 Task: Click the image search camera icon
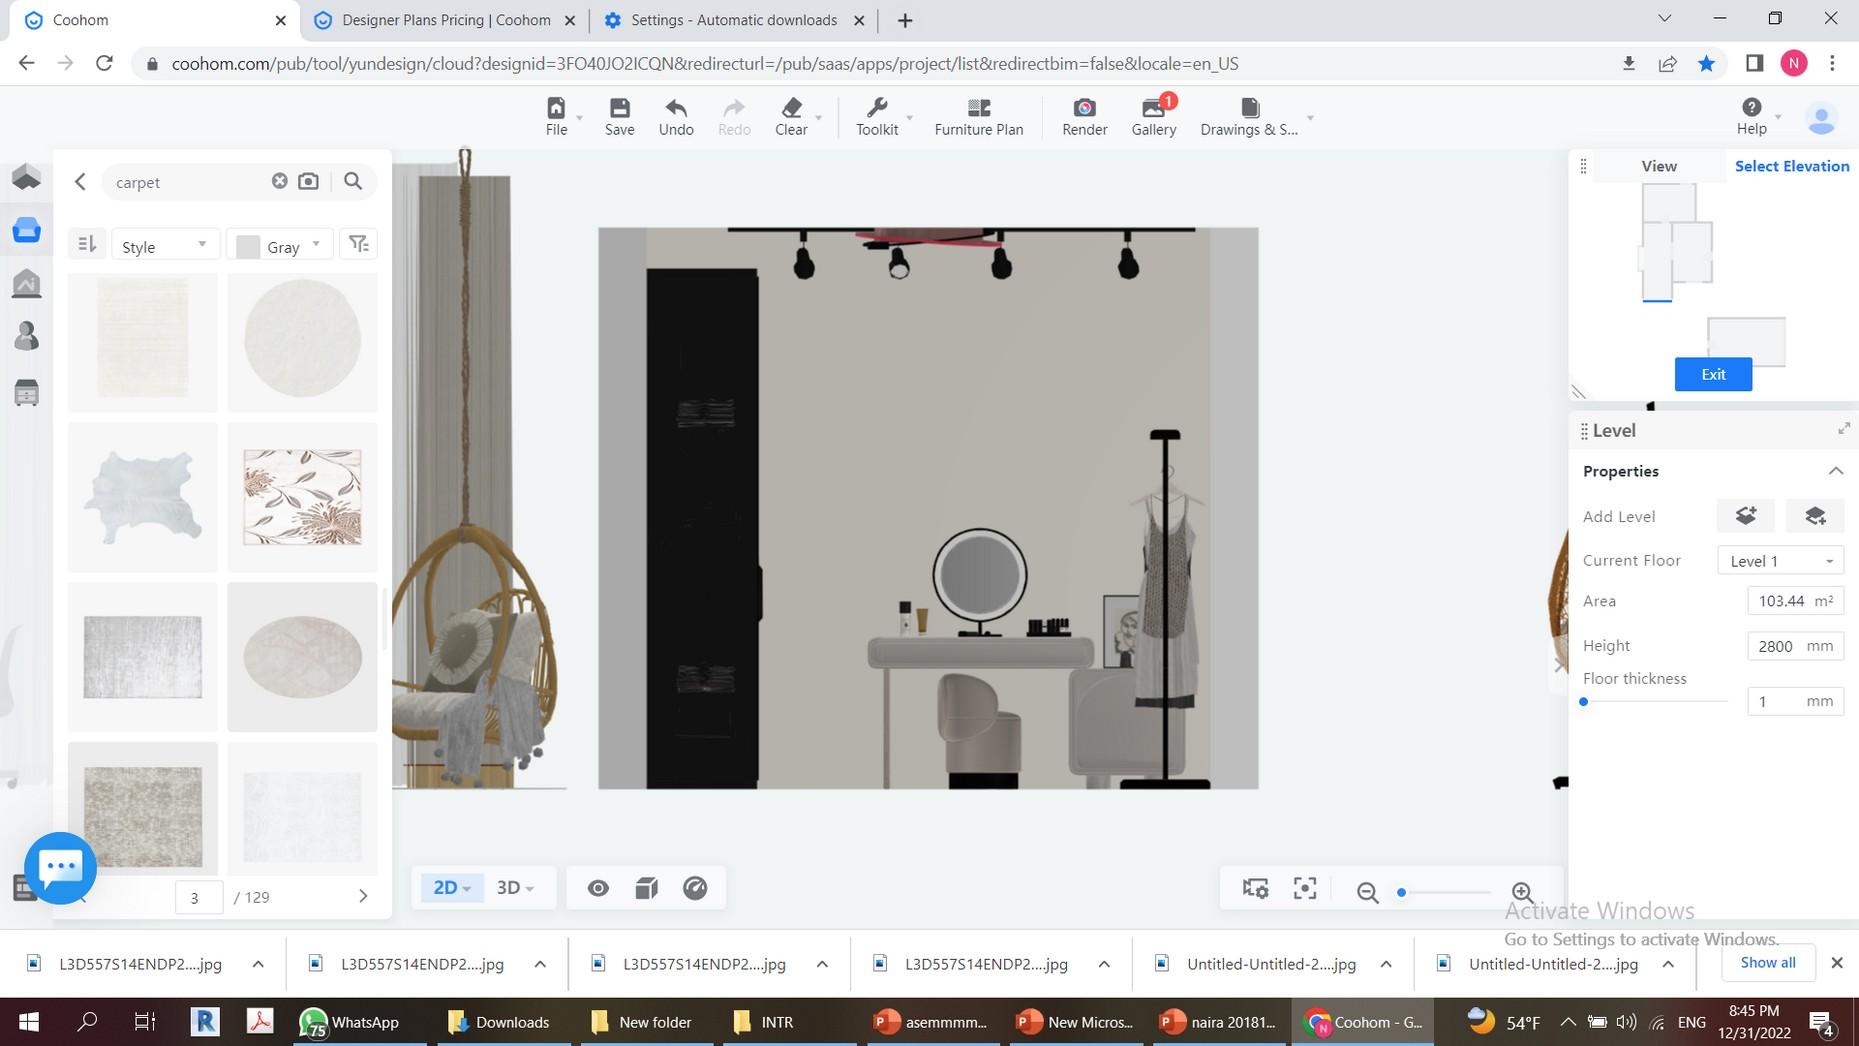tap(309, 181)
